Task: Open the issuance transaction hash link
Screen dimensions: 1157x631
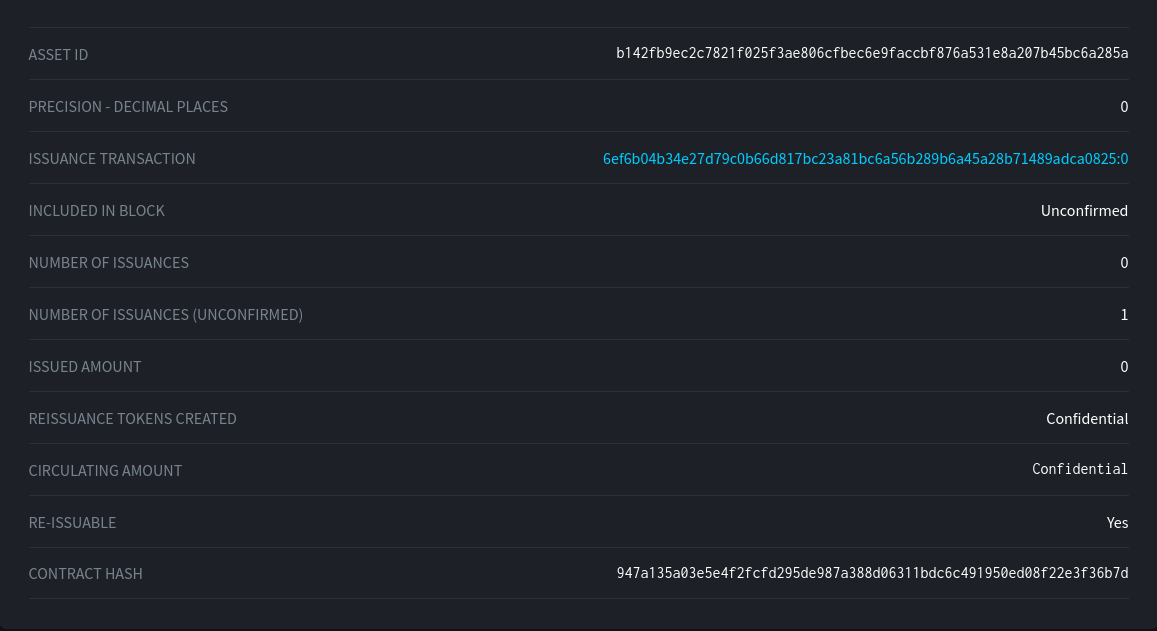Action: [x=865, y=159]
